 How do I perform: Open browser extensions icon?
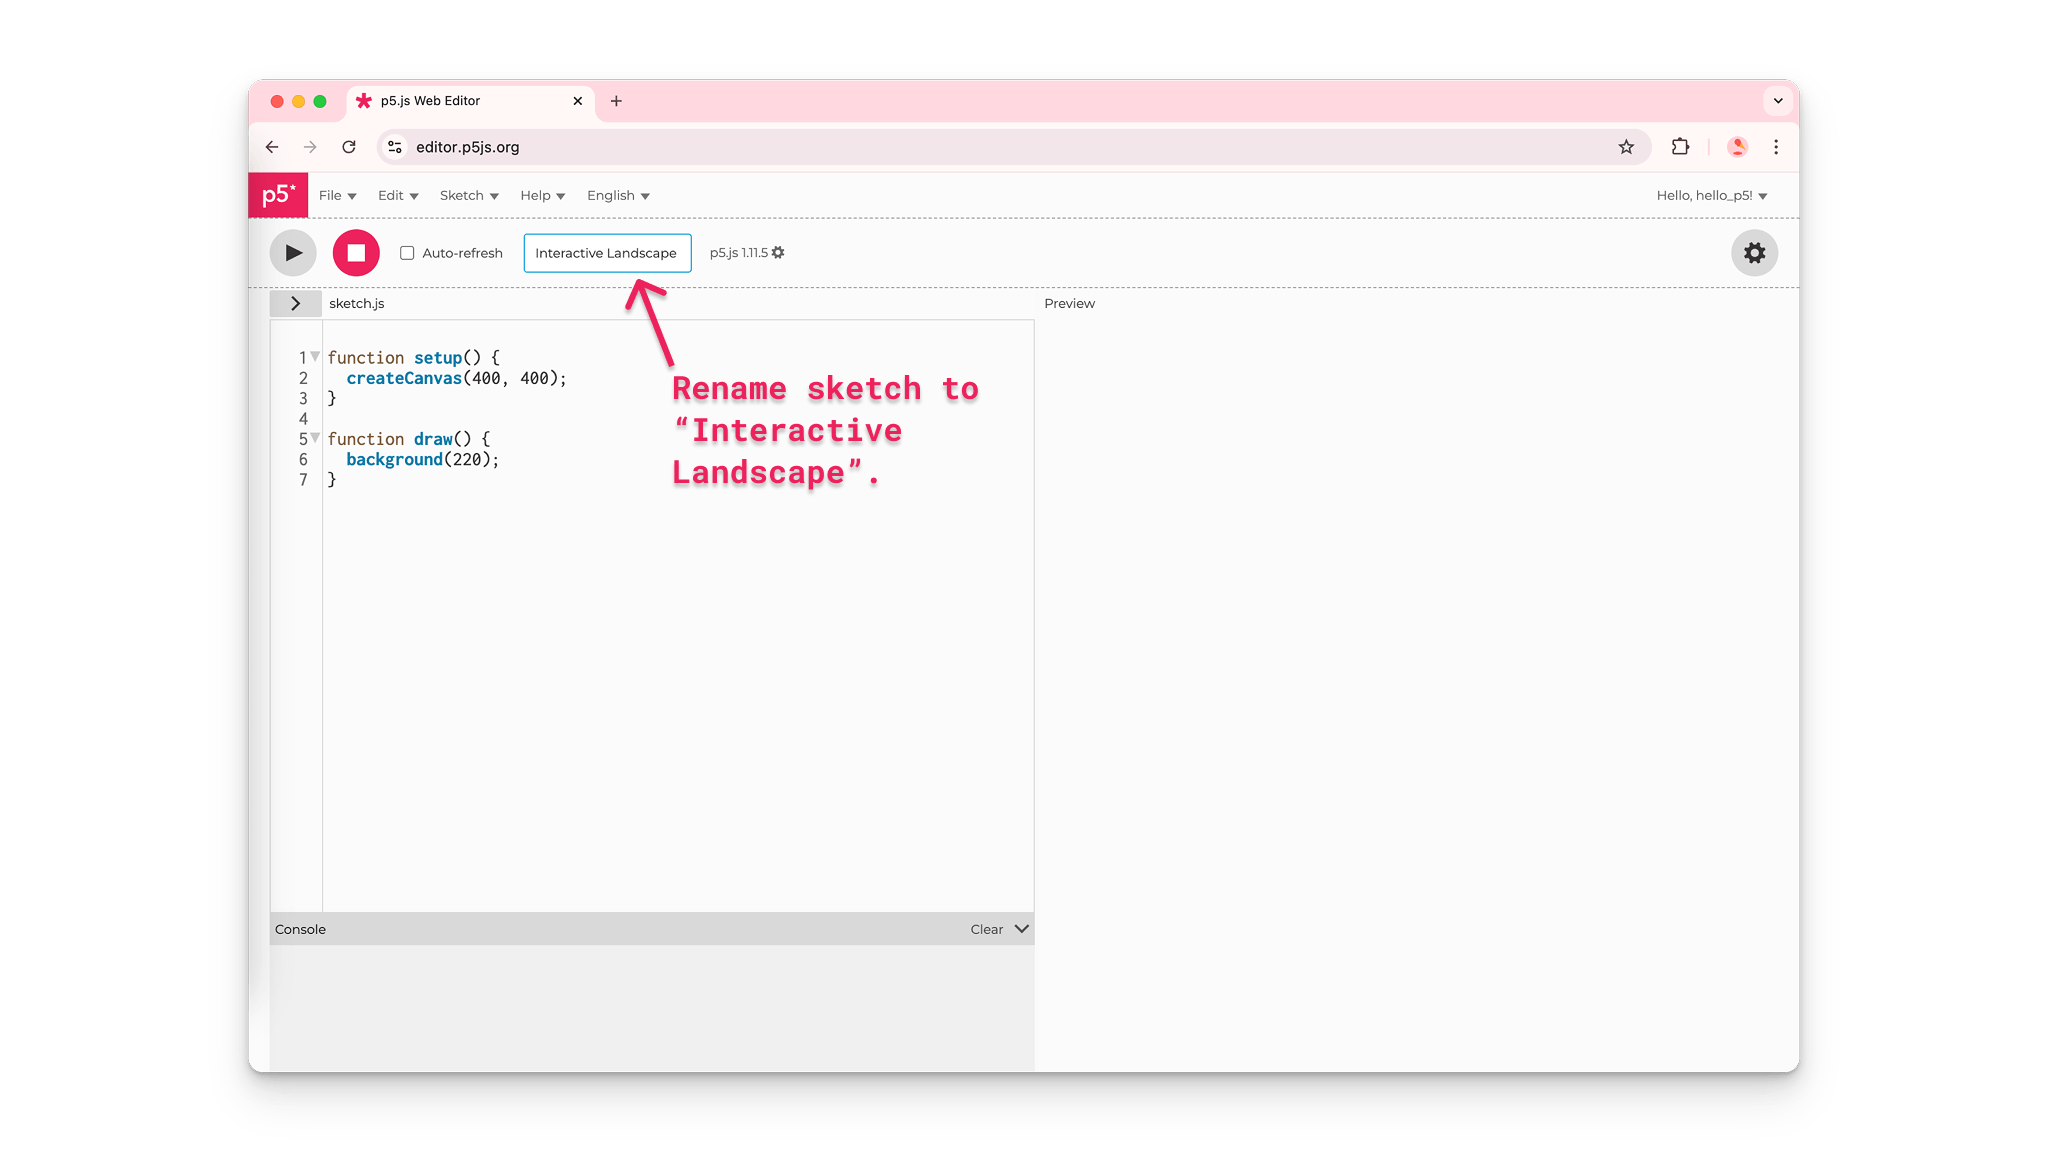pos(1679,146)
